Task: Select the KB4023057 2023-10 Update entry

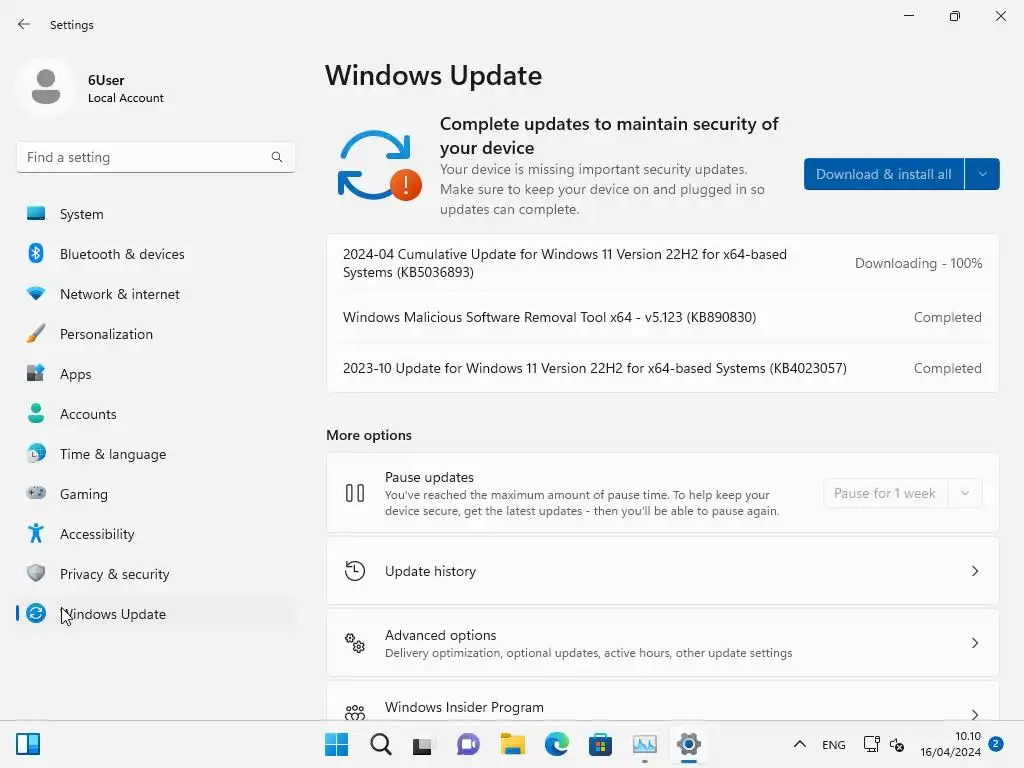Action: click(x=662, y=368)
